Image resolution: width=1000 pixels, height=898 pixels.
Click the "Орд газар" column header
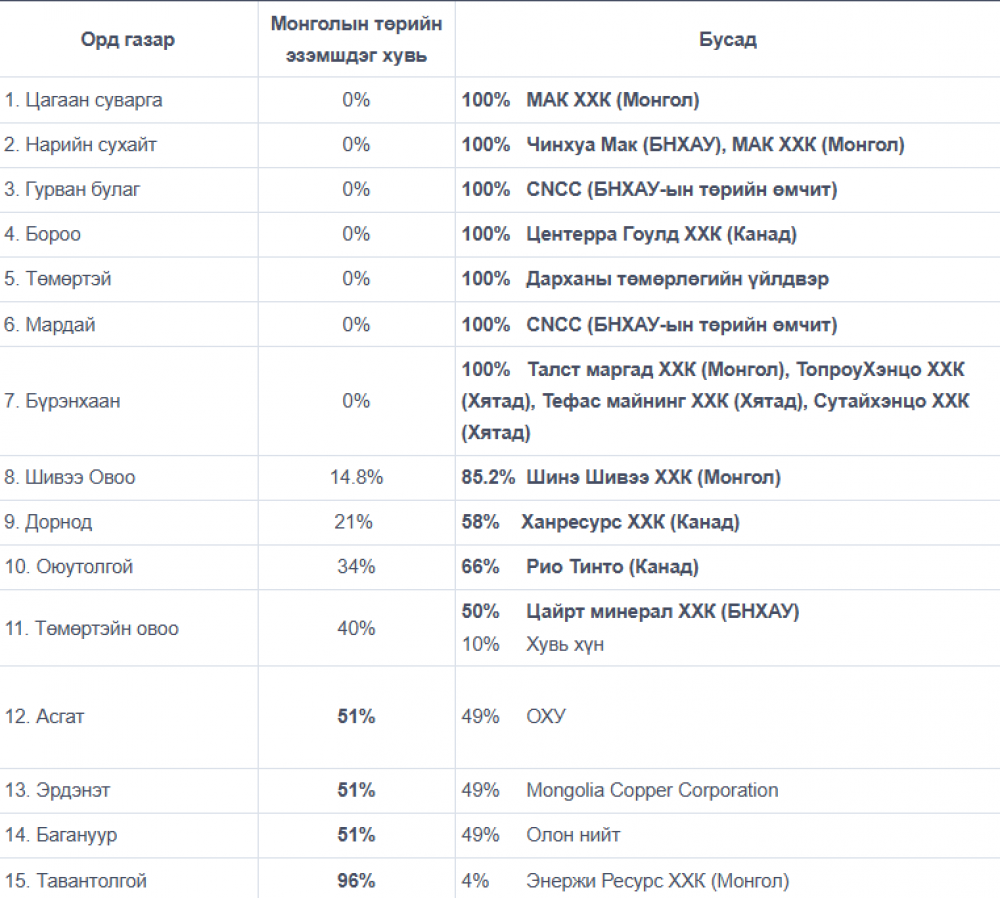[x=127, y=40]
